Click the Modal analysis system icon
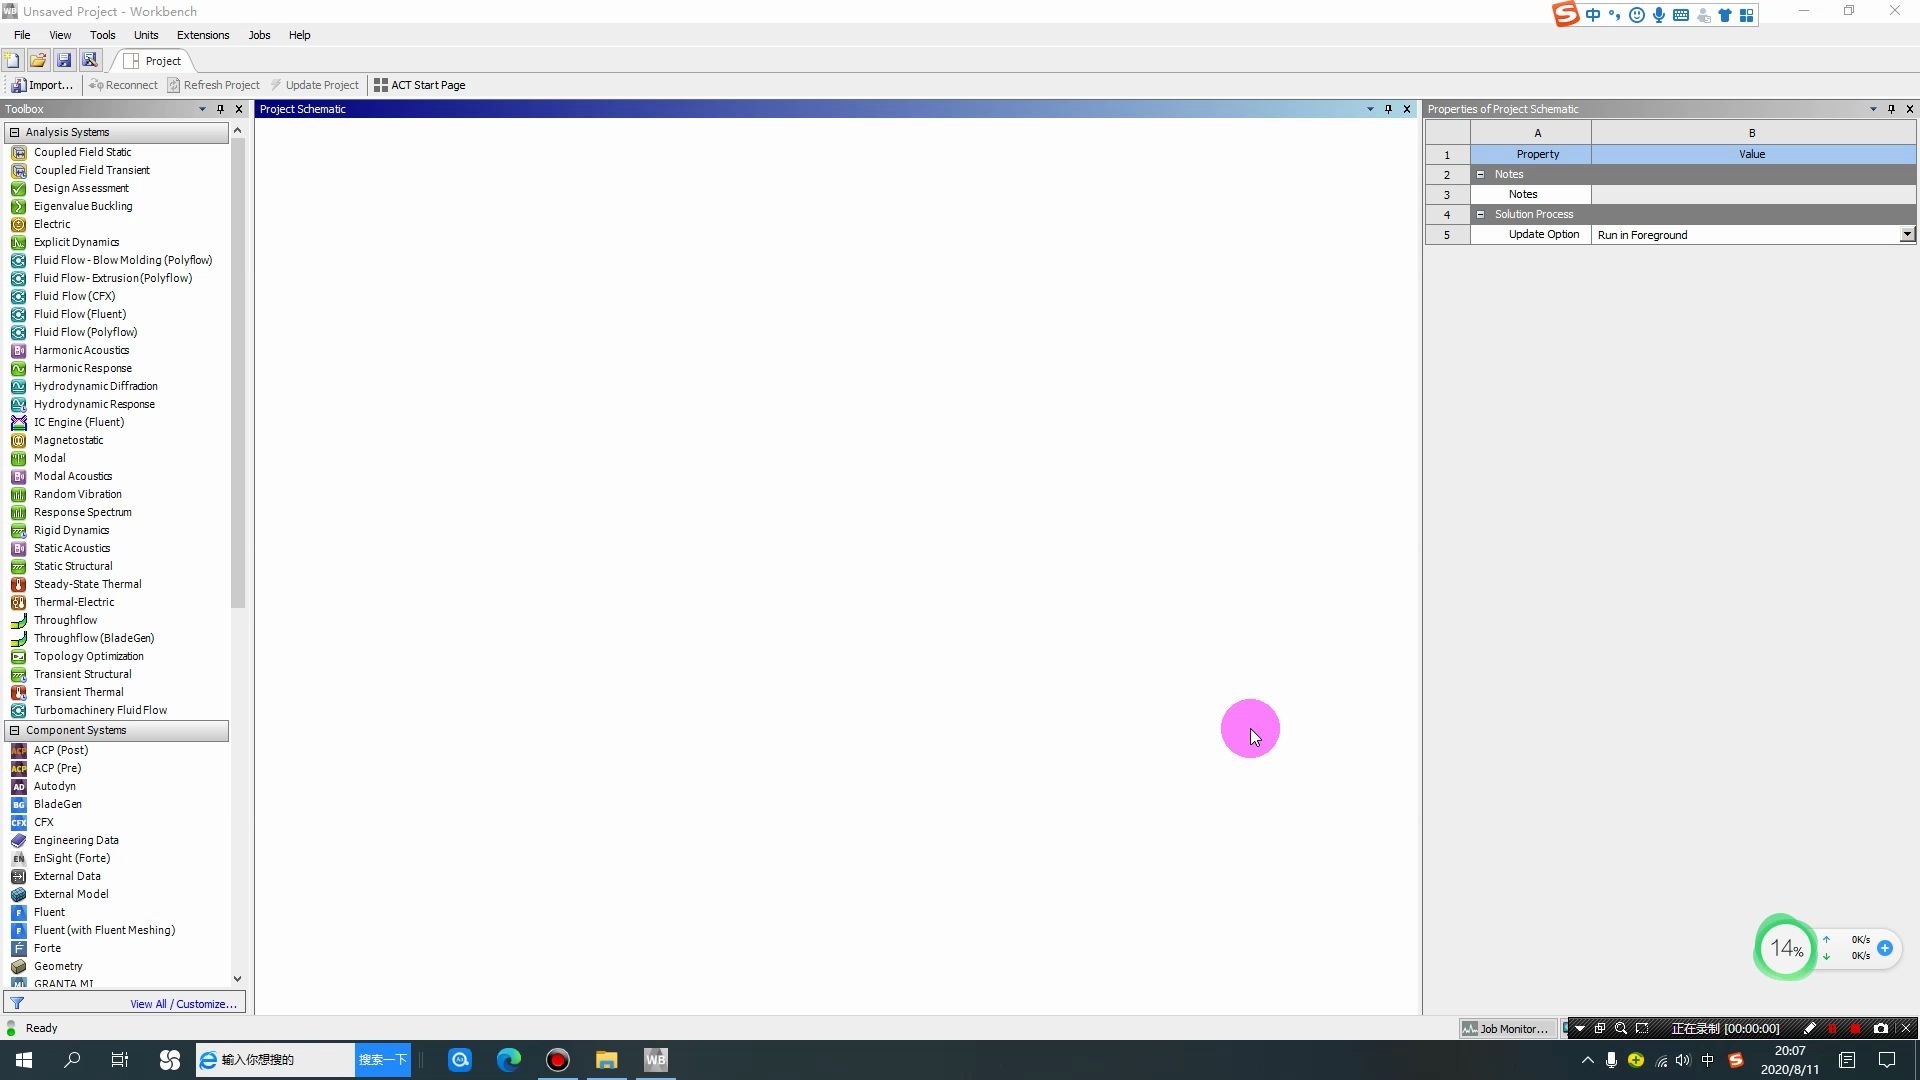Image resolution: width=1920 pixels, height=1080 pixels. click(17, 458)
